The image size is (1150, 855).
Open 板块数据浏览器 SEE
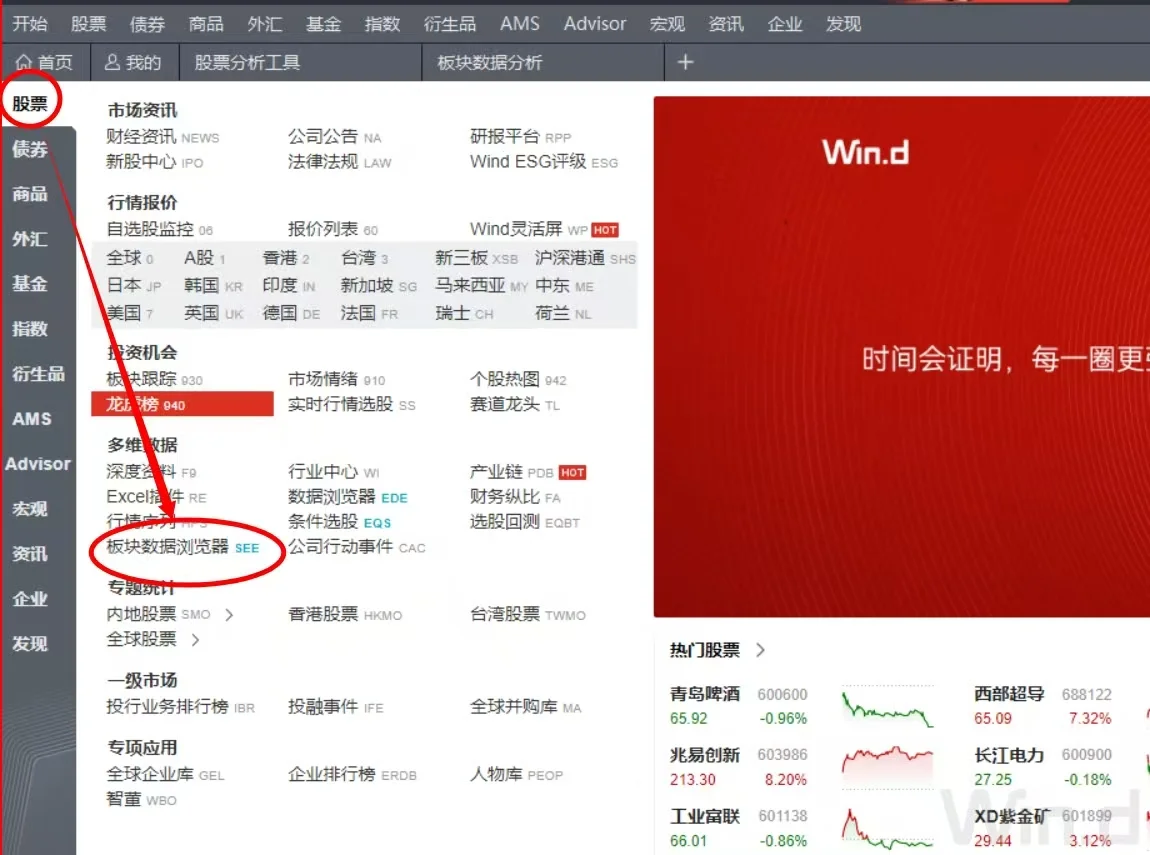tap(183, 547)
